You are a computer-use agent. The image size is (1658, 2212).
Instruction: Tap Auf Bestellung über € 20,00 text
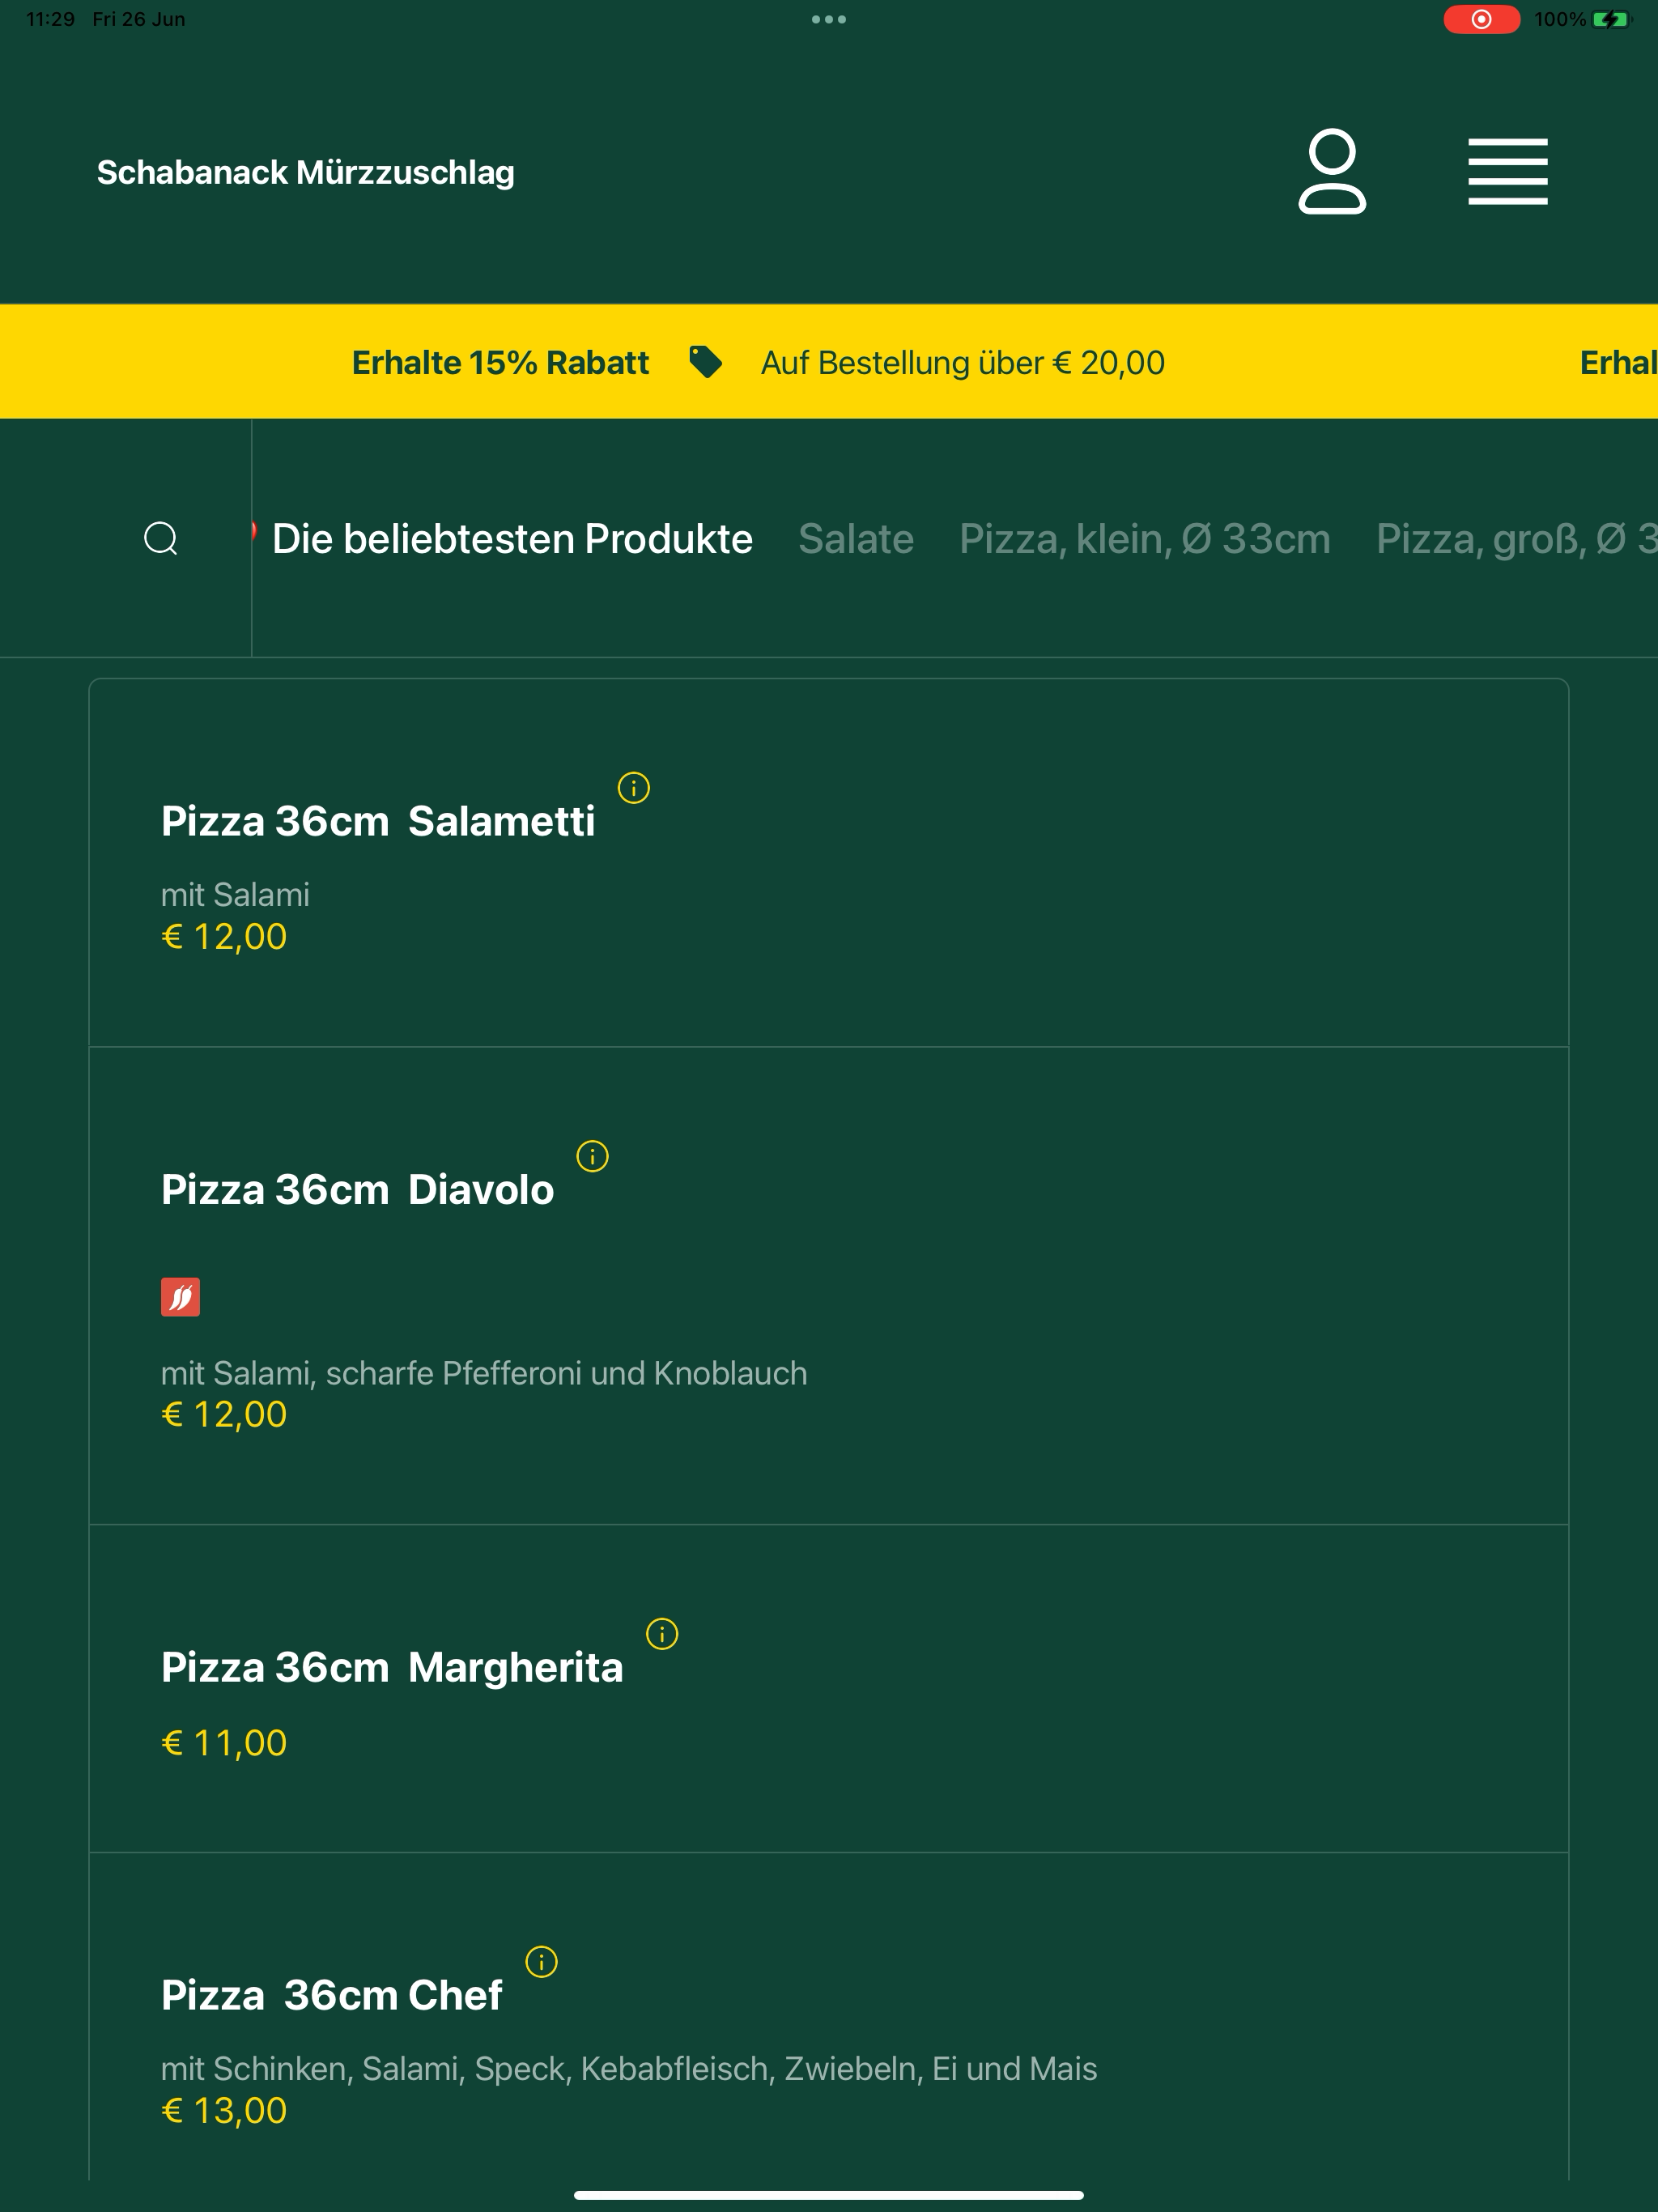tap(963, 362)
